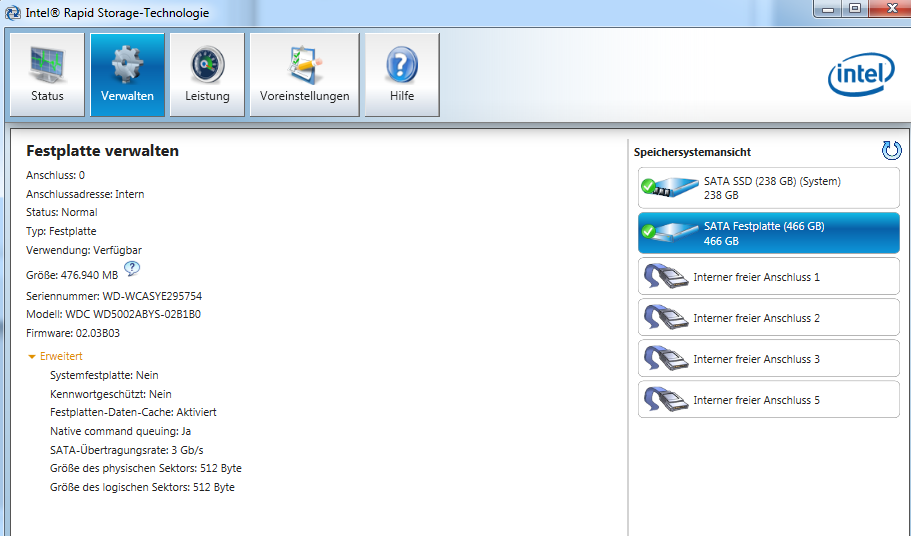Screen dimensions: 911x536
Task: Click the SATA Festplatte disk icon
Action: [669, 232]
